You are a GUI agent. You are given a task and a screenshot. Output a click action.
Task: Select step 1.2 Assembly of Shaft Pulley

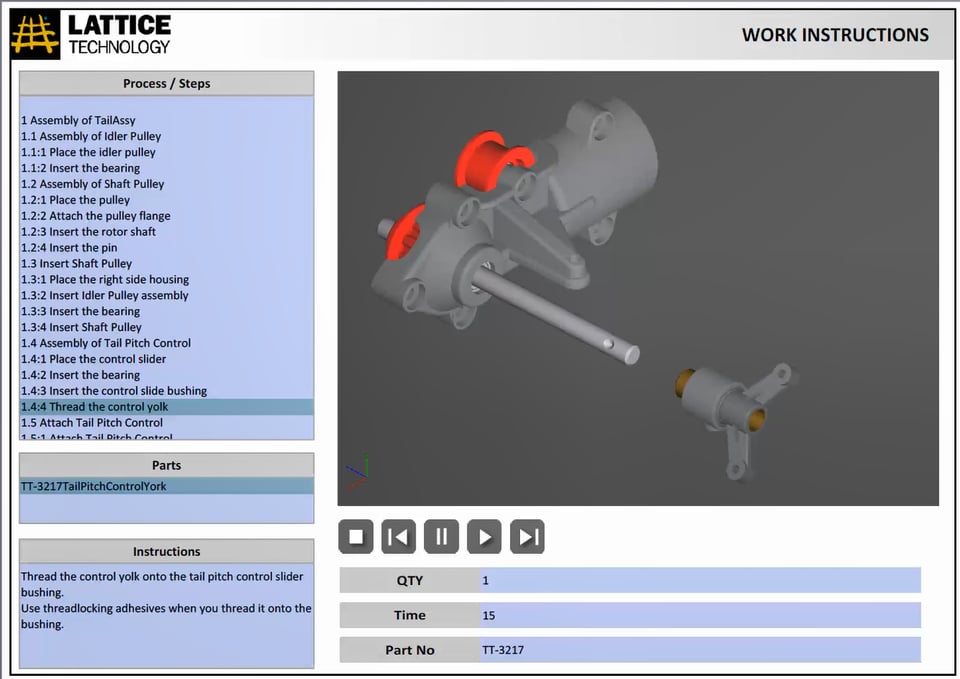[x=94, y=184]
